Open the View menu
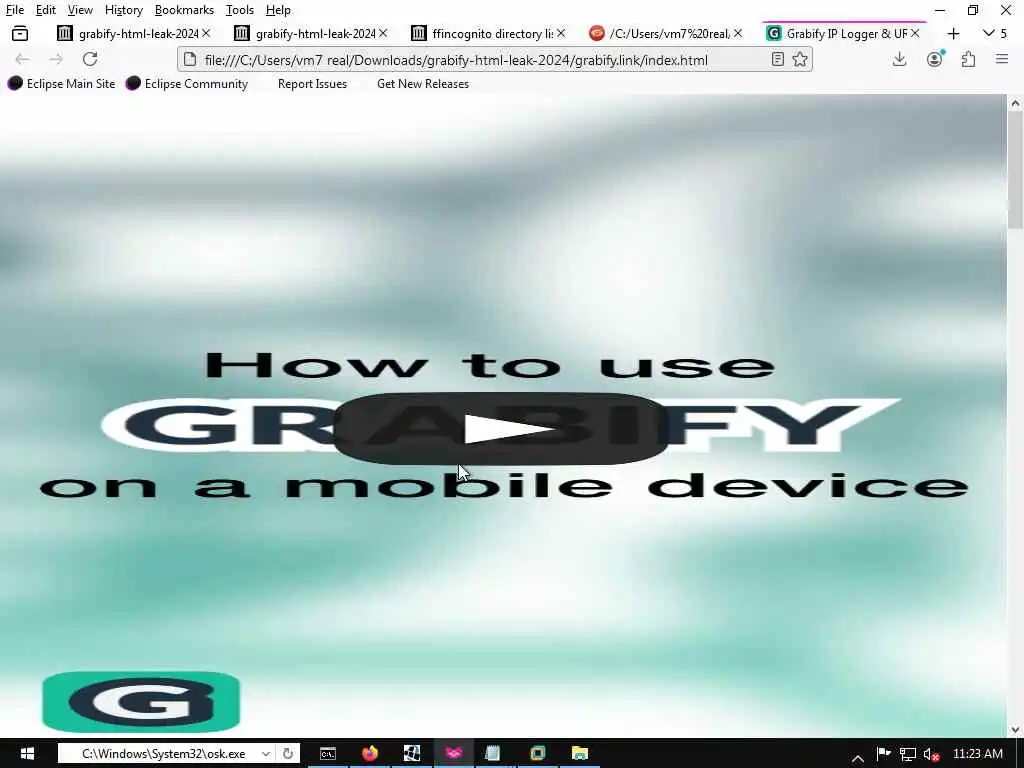The height and width of the screenshot is (768, 1024). pyautogui.click(x=80, y=10)
